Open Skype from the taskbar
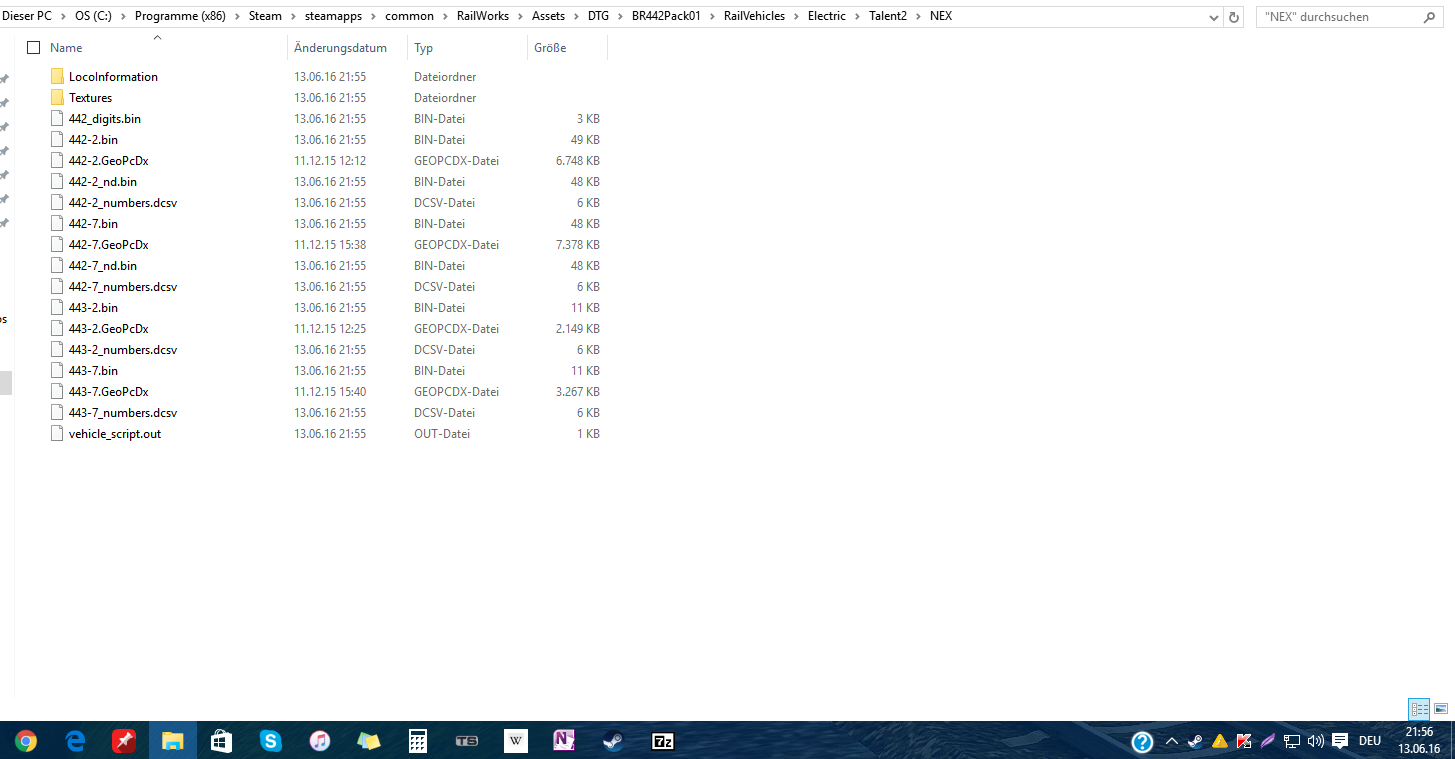This screenshot has height=759, width=1455. [271, 741]
